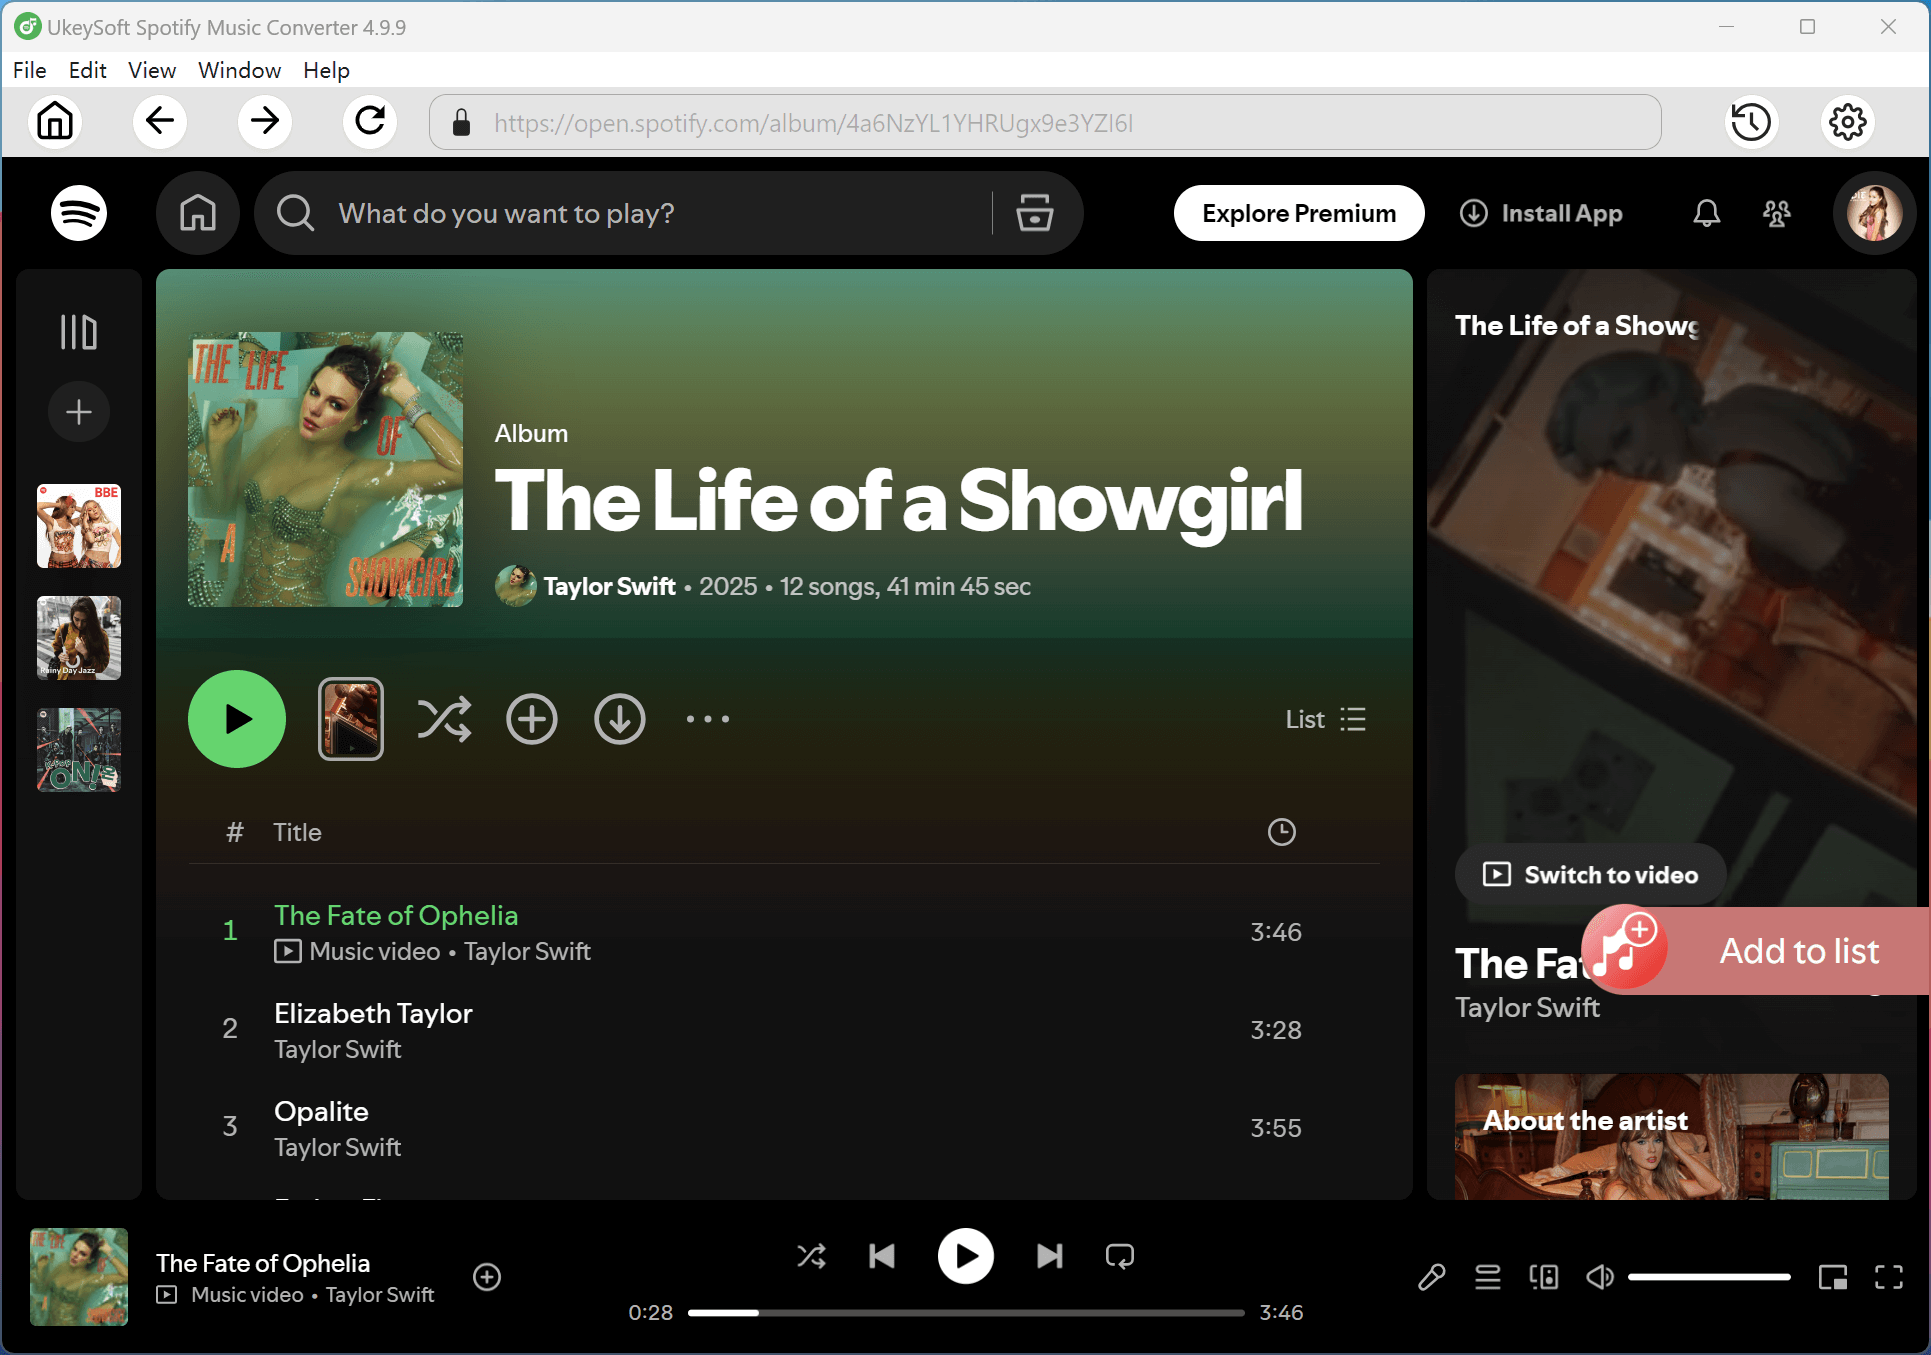1931x1355 pixels.
Task: Open The Fate of Ophelia track link
Action: [396, 915]
